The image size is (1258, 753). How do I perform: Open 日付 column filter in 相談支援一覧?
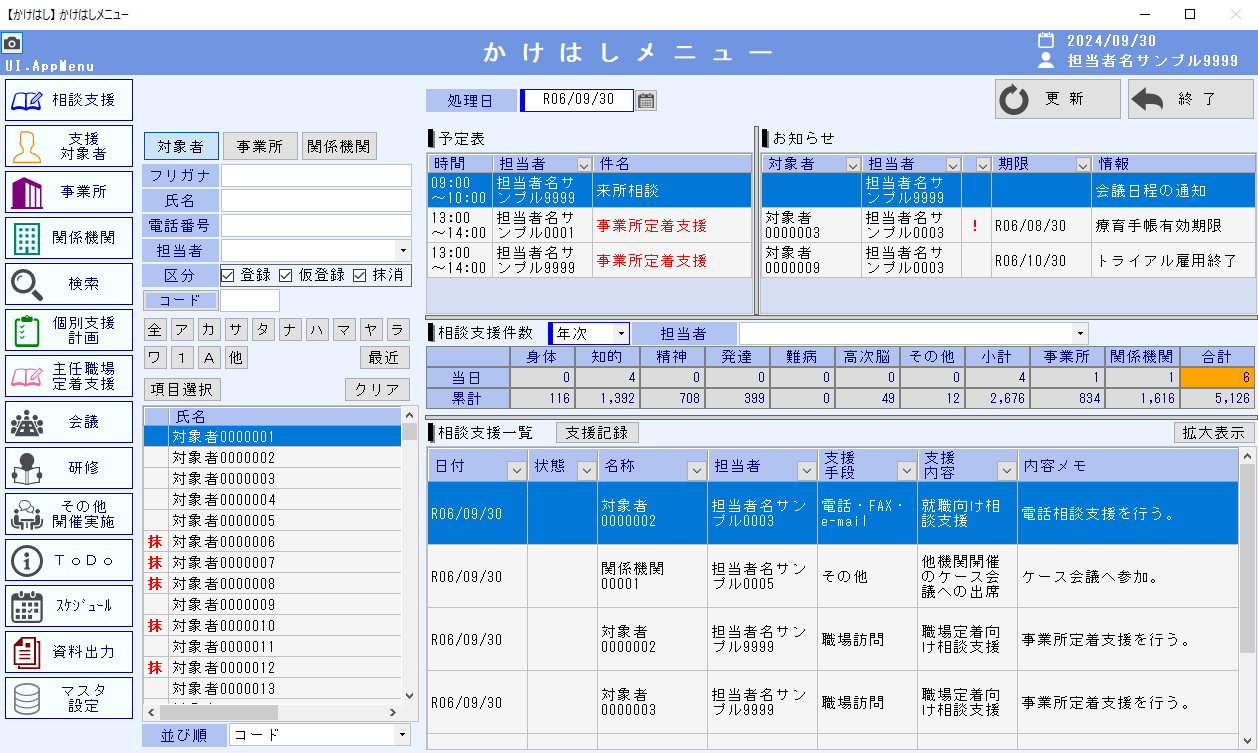[517, 470]
